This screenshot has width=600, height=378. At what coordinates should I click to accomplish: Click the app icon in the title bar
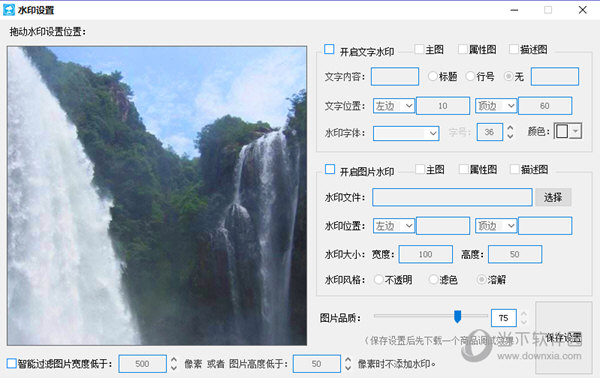[8, 10]
